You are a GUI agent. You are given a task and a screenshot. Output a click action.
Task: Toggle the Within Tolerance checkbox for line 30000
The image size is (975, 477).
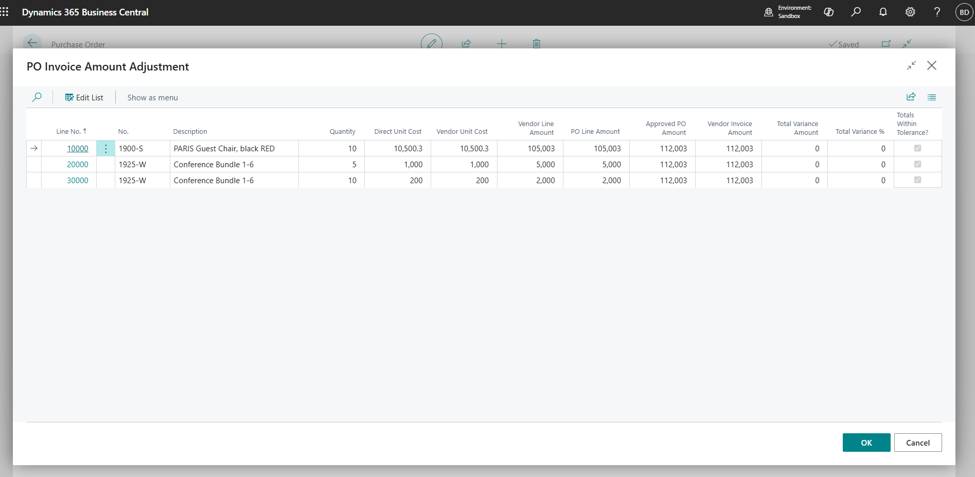917,180
